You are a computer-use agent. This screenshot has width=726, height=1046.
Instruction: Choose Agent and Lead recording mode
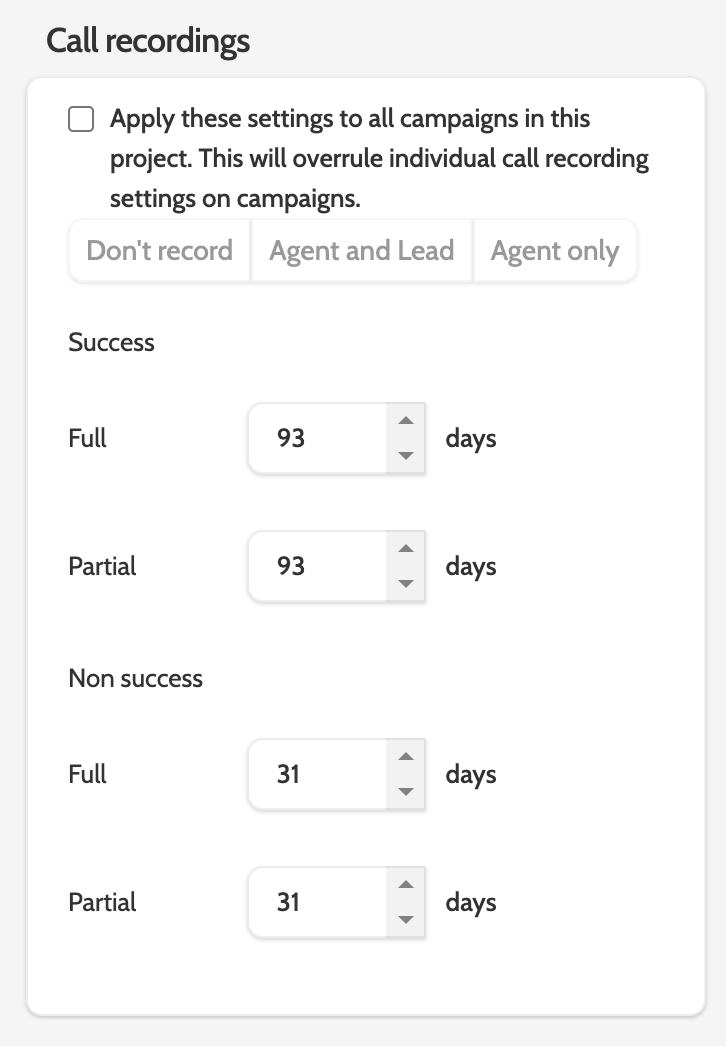click(361, 251)
